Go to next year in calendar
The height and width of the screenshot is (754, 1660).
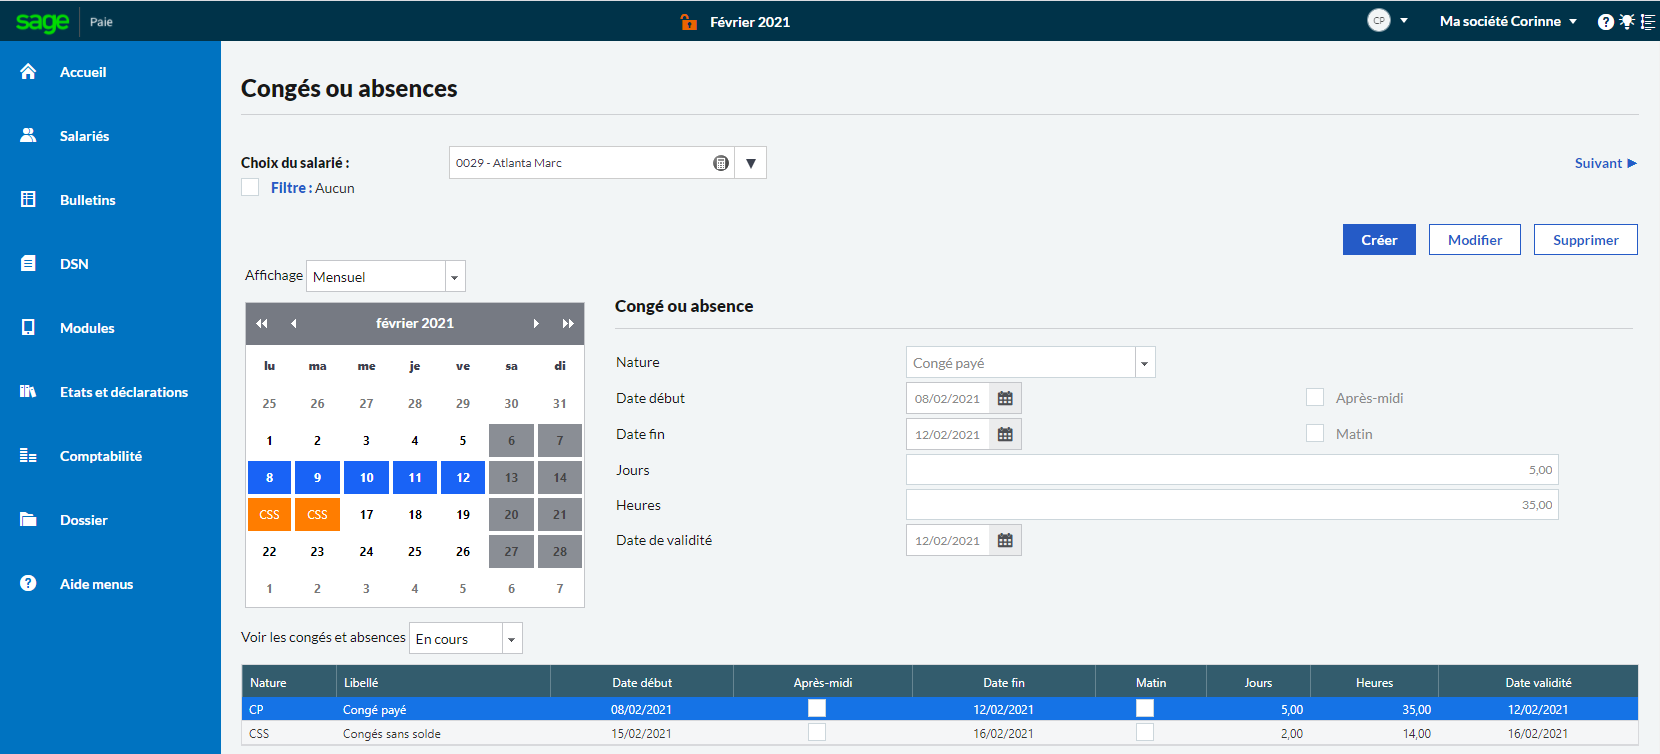(568, 323)
